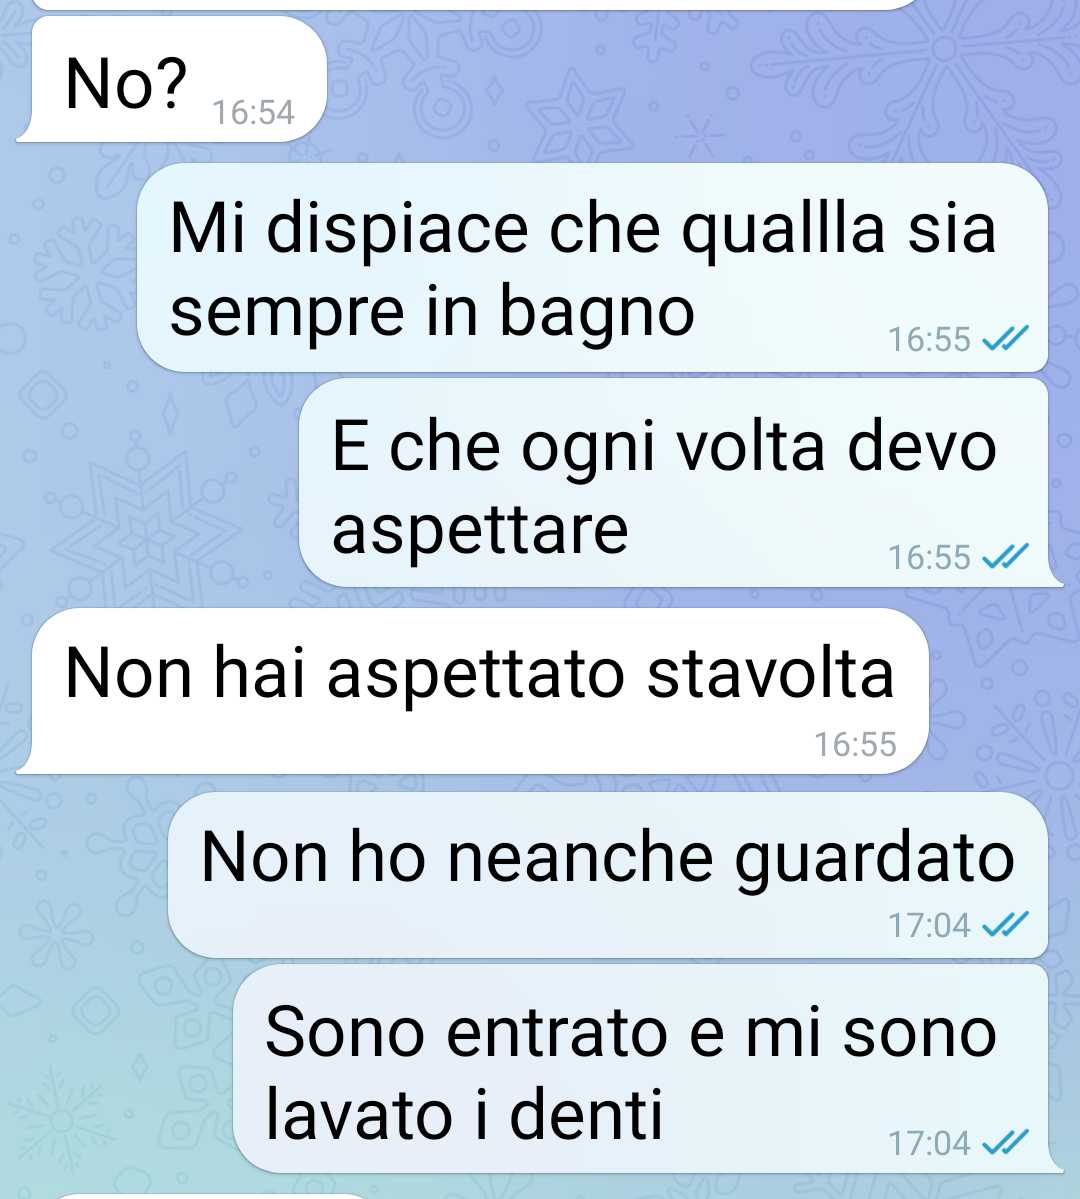The width and height of the screenshot is (1080, 1199).
Task: Select message 'Mi dispiace che qualla sia'
Action: coord(592,268)
